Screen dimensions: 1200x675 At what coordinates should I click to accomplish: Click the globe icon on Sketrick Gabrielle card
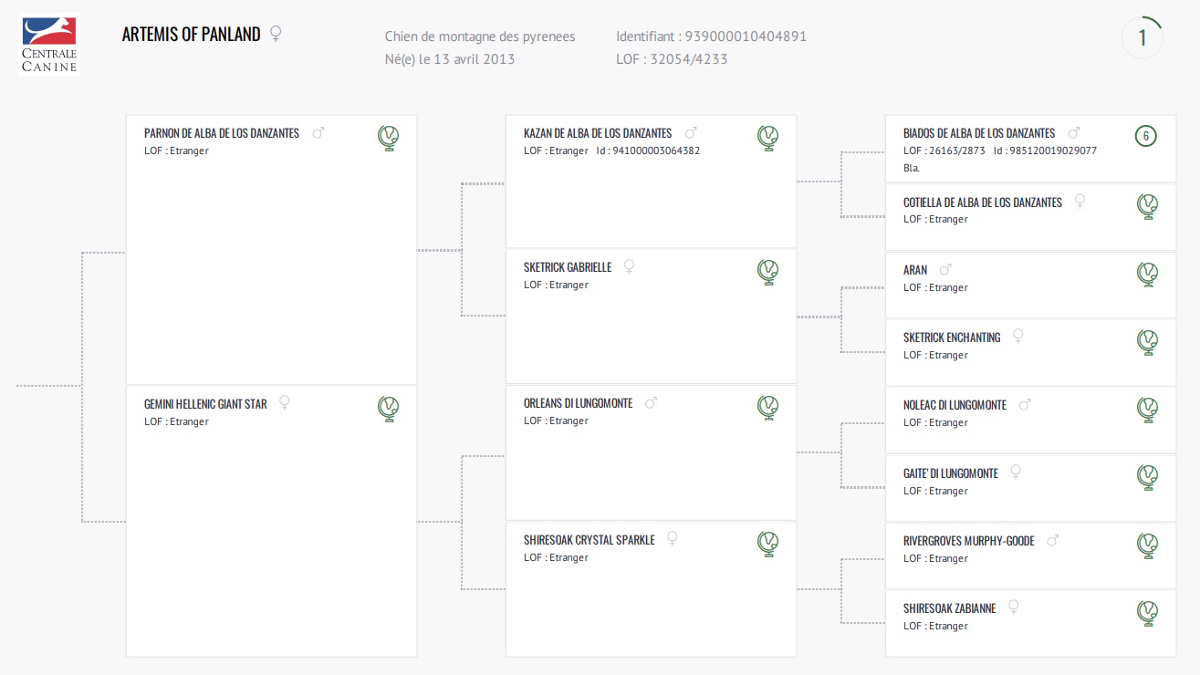coord(768,272)
